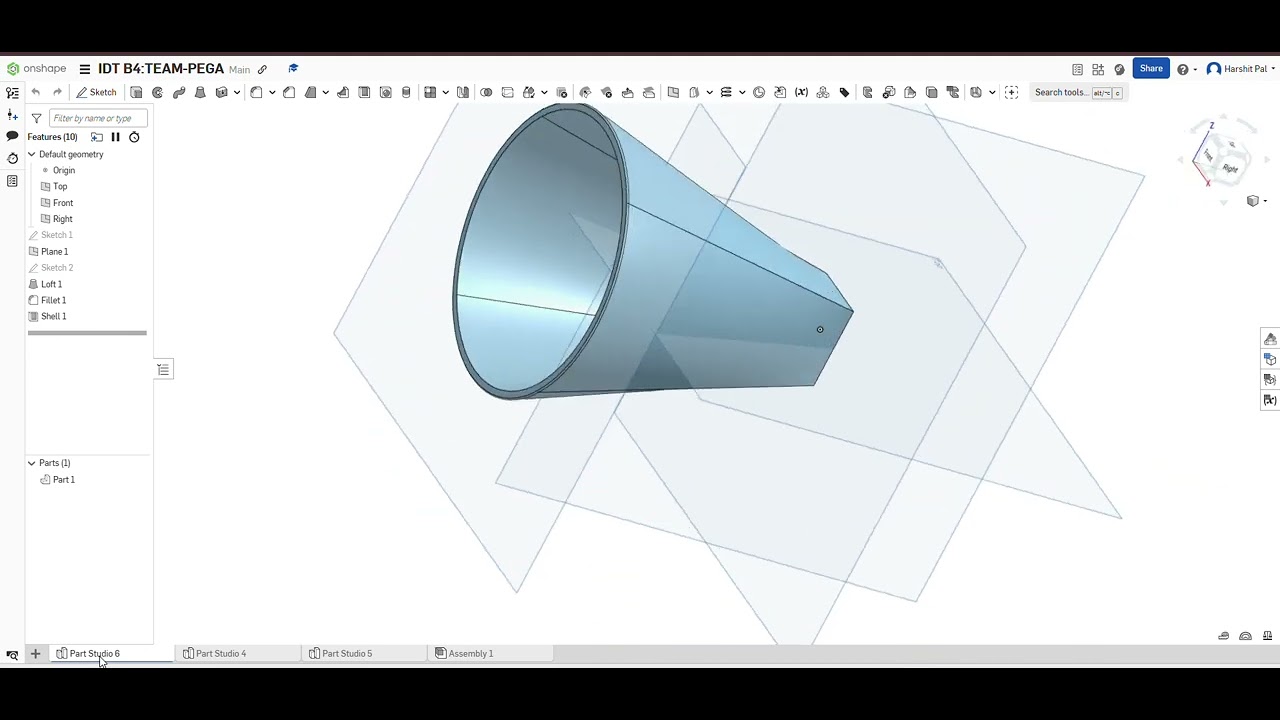
Task: Expand the Draft tool dropdown
Action: 325,93
